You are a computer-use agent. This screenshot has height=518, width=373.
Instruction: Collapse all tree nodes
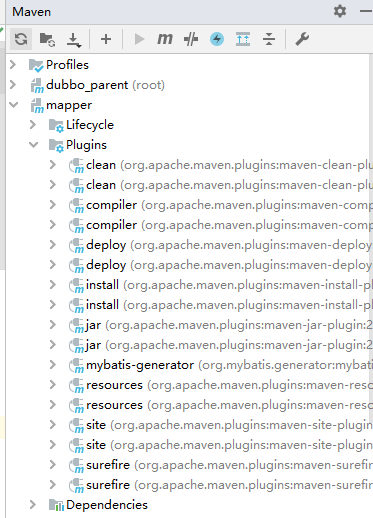coord(269,39)
